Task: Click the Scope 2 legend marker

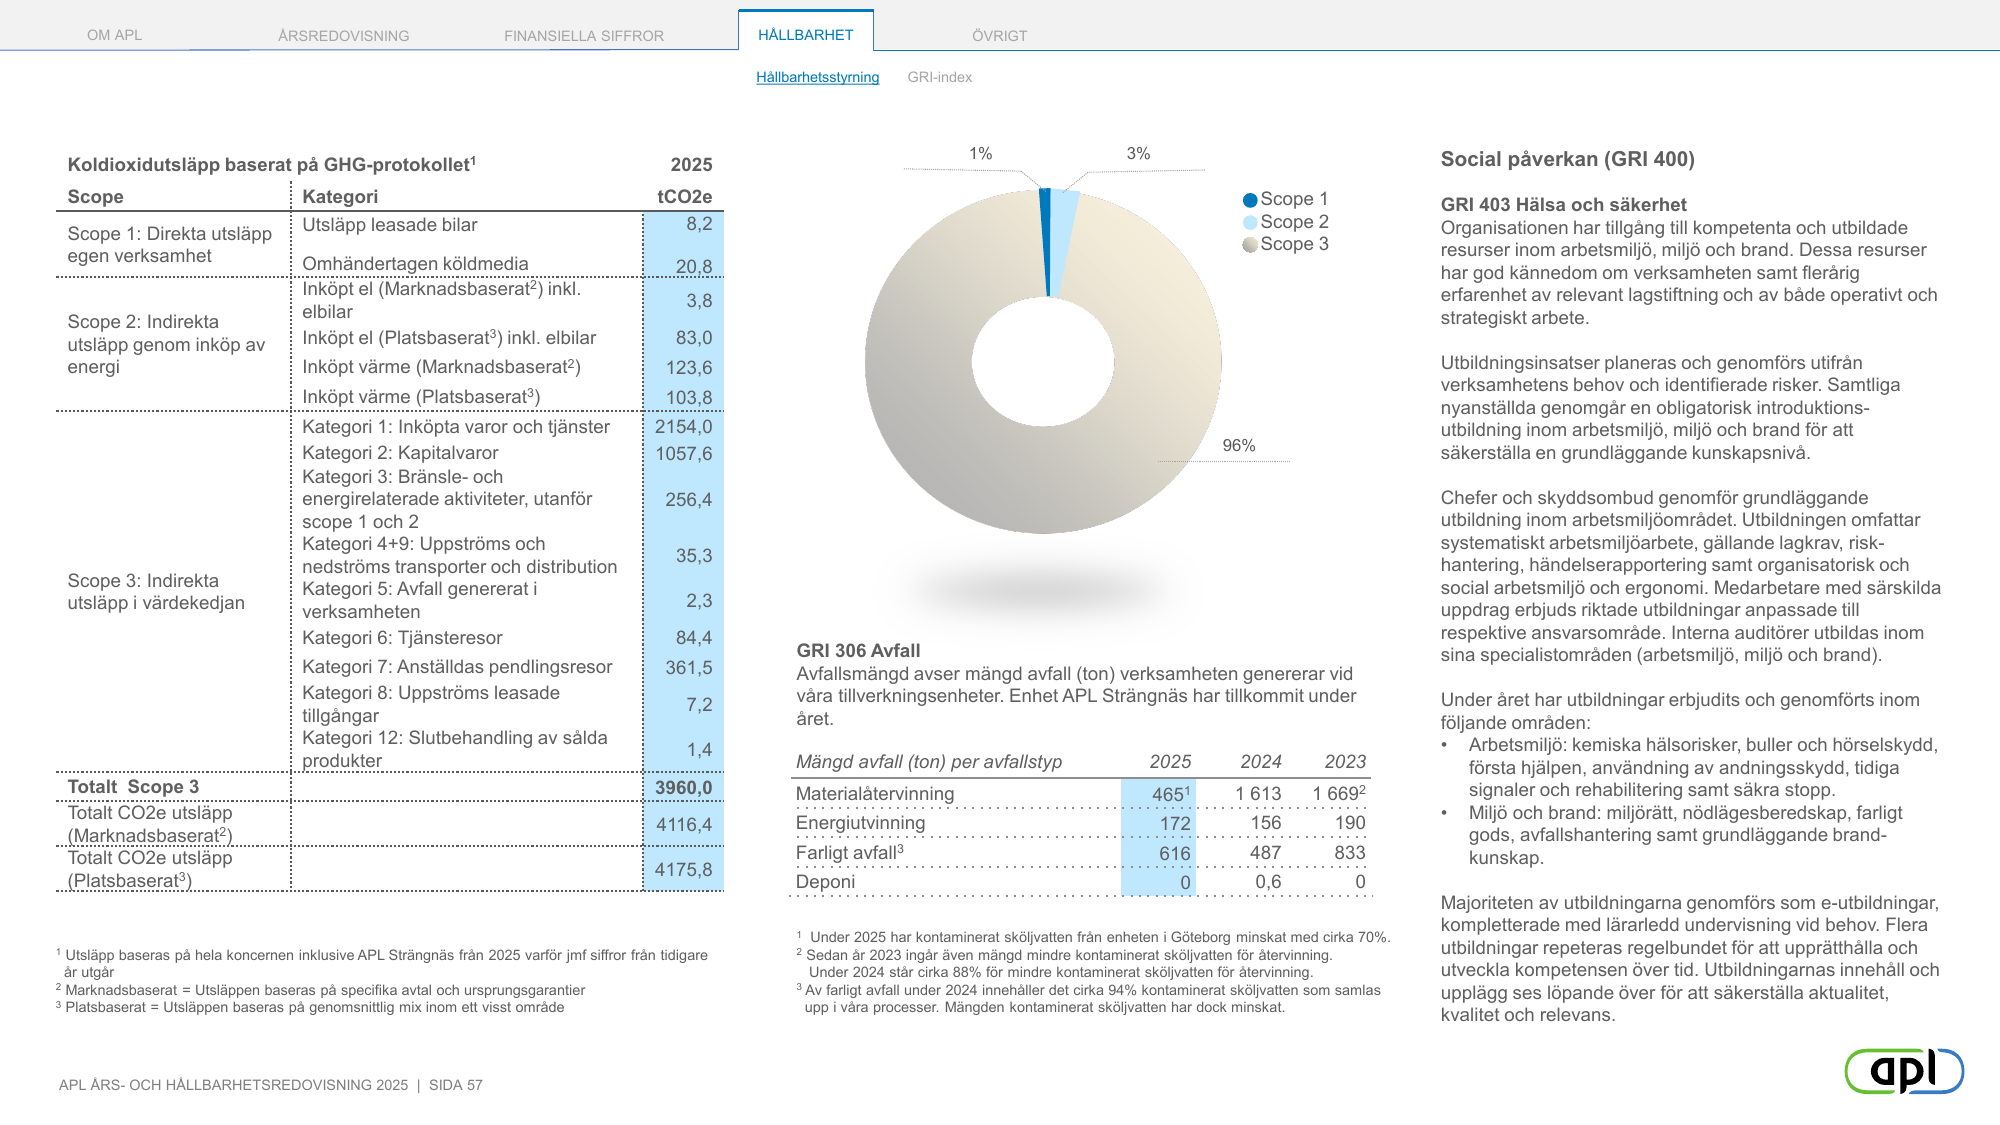Action: [1250, 222]
